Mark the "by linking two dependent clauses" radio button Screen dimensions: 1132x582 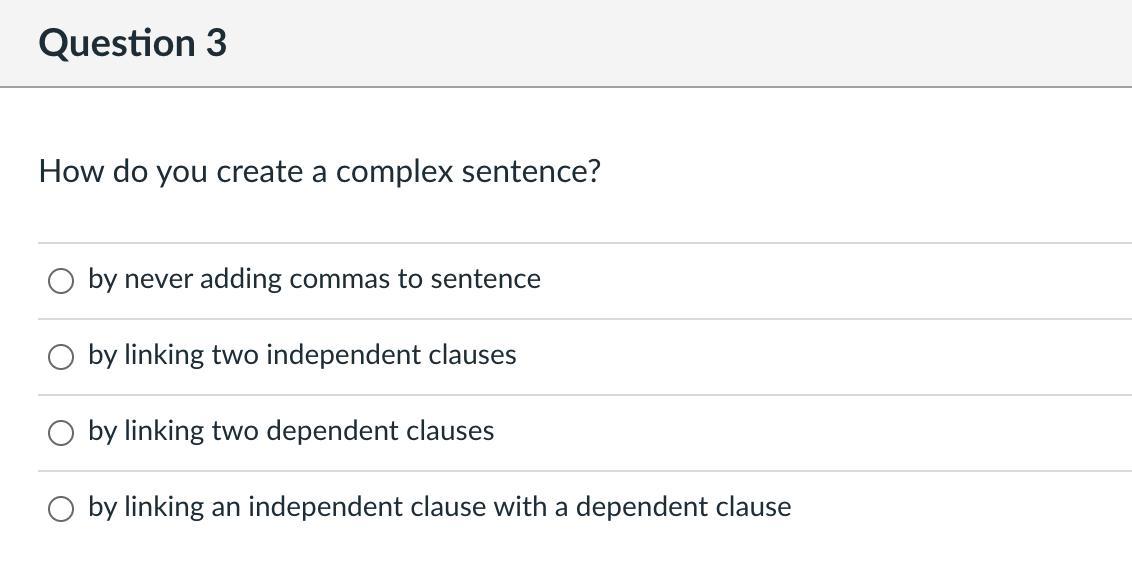click(61, 433)
